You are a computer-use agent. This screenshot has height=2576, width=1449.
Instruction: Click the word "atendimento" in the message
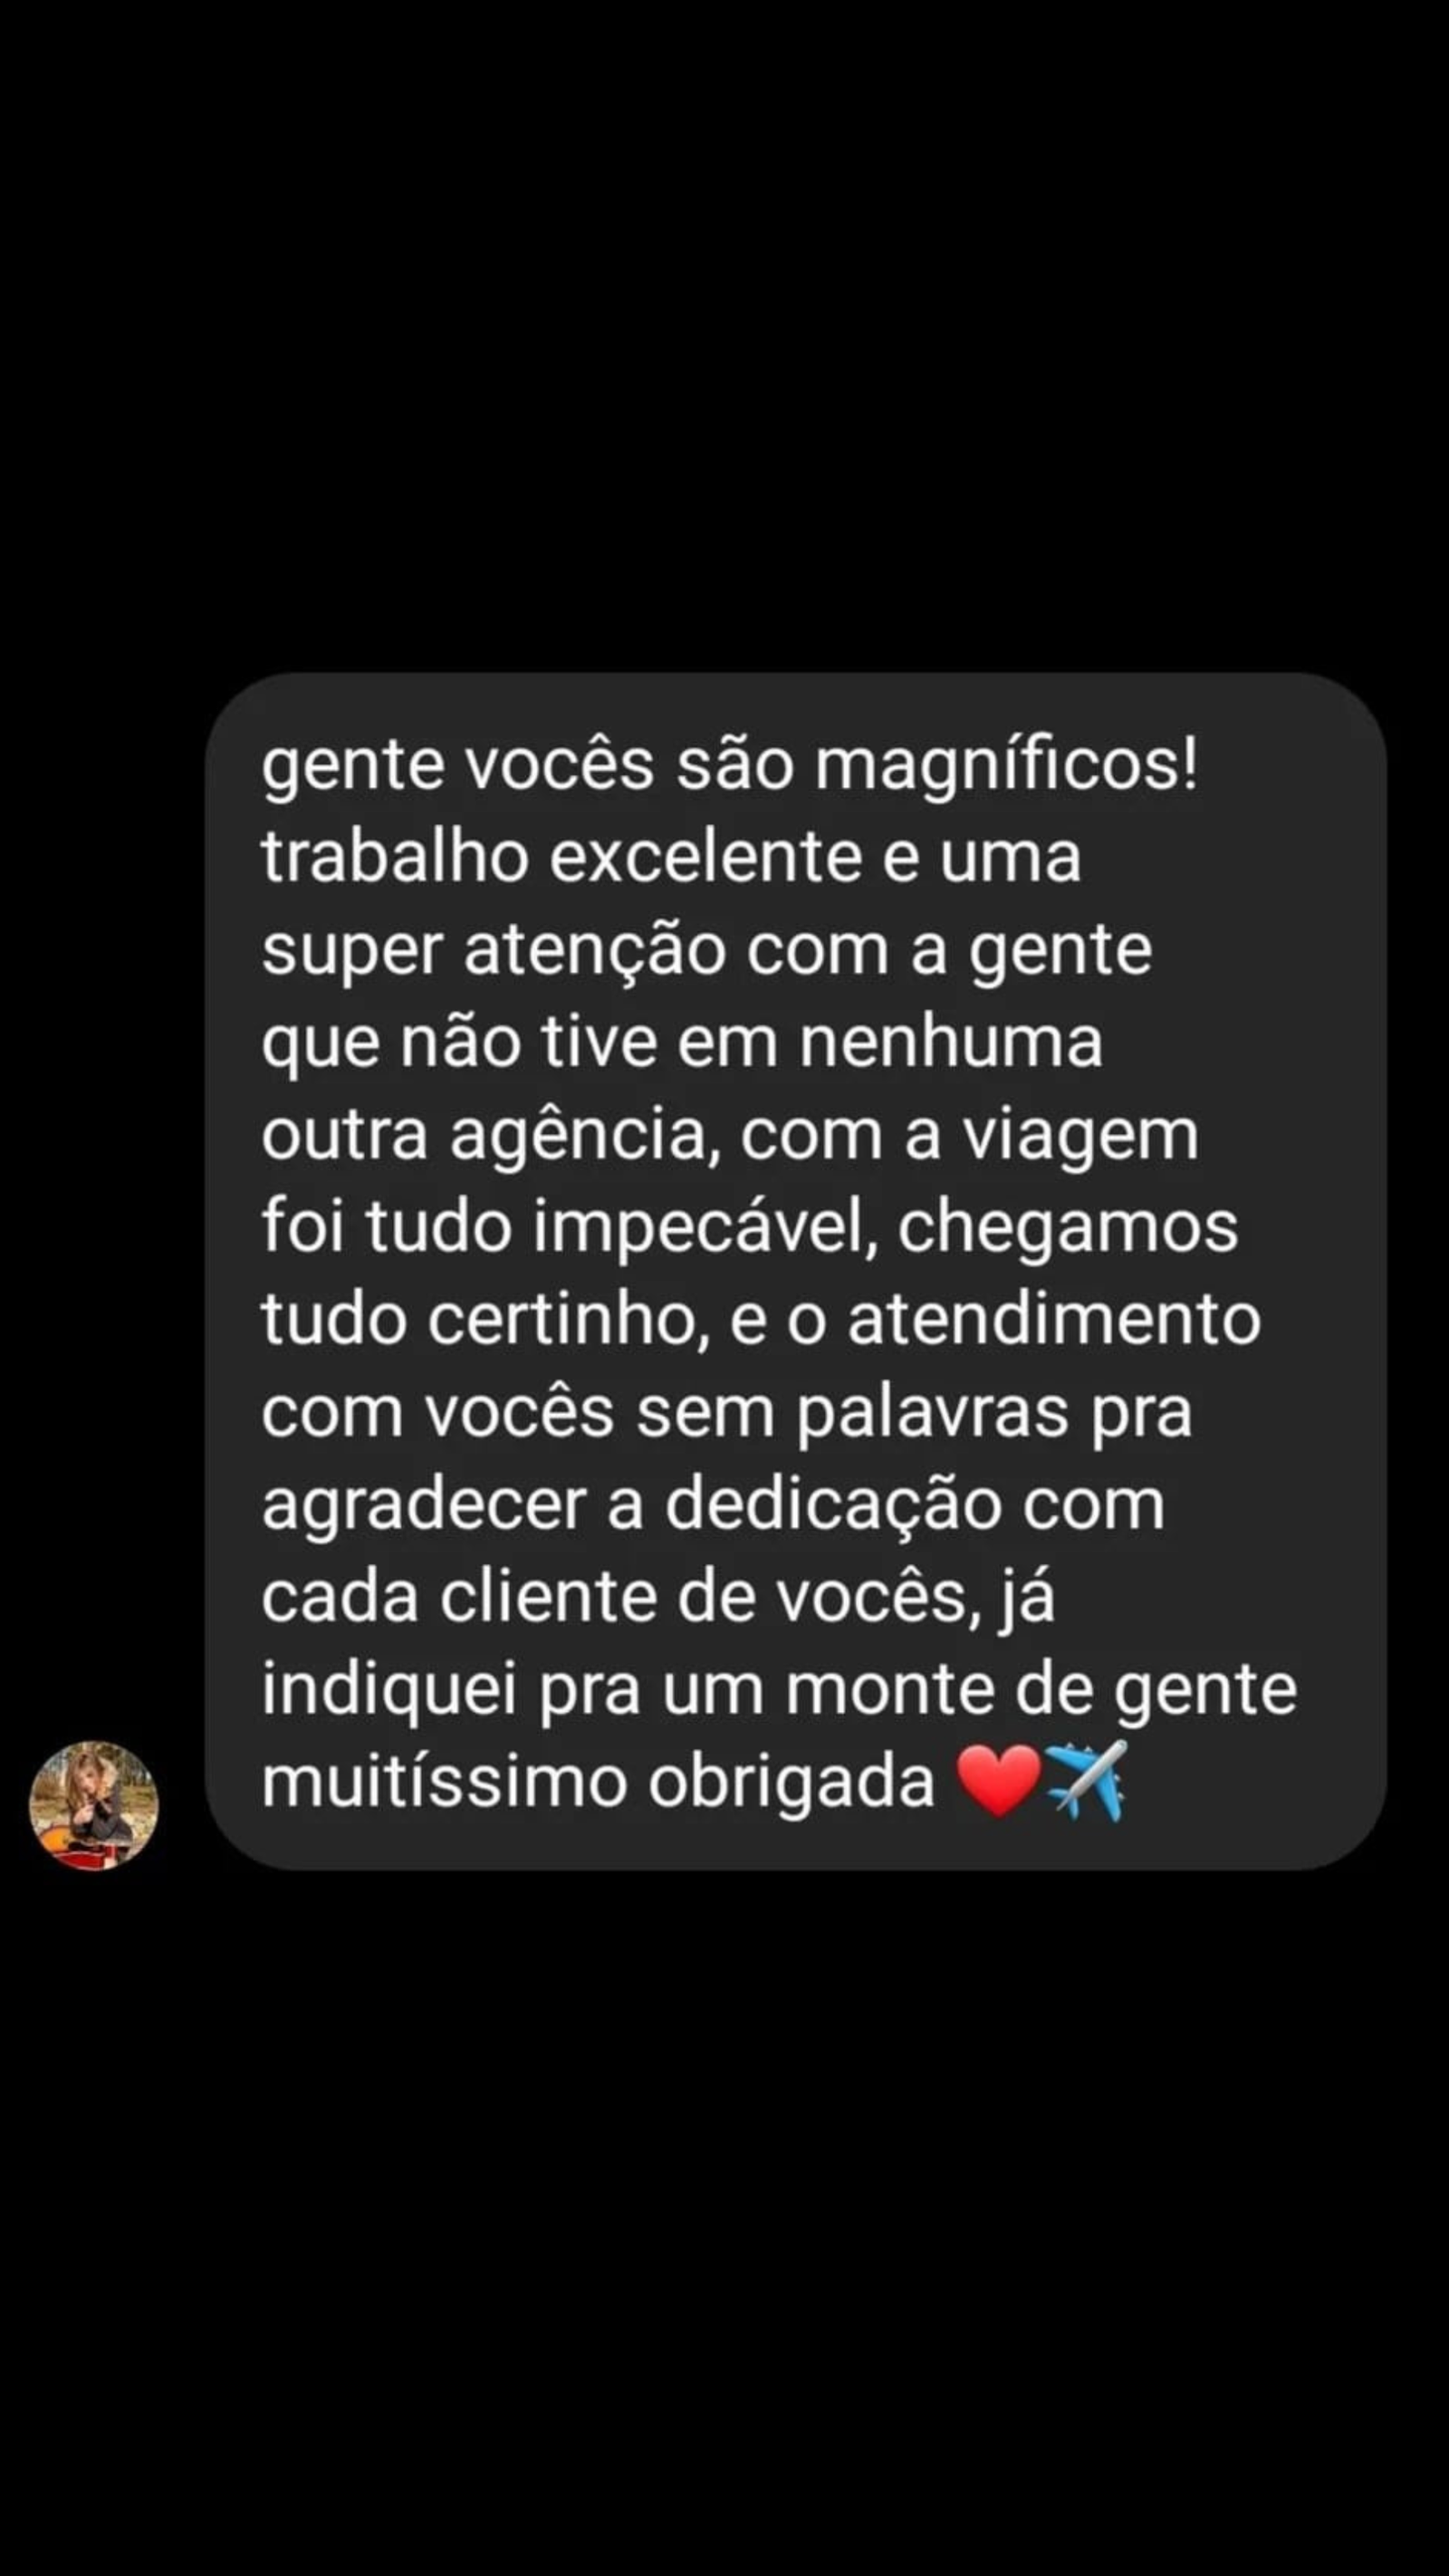1054,1321
